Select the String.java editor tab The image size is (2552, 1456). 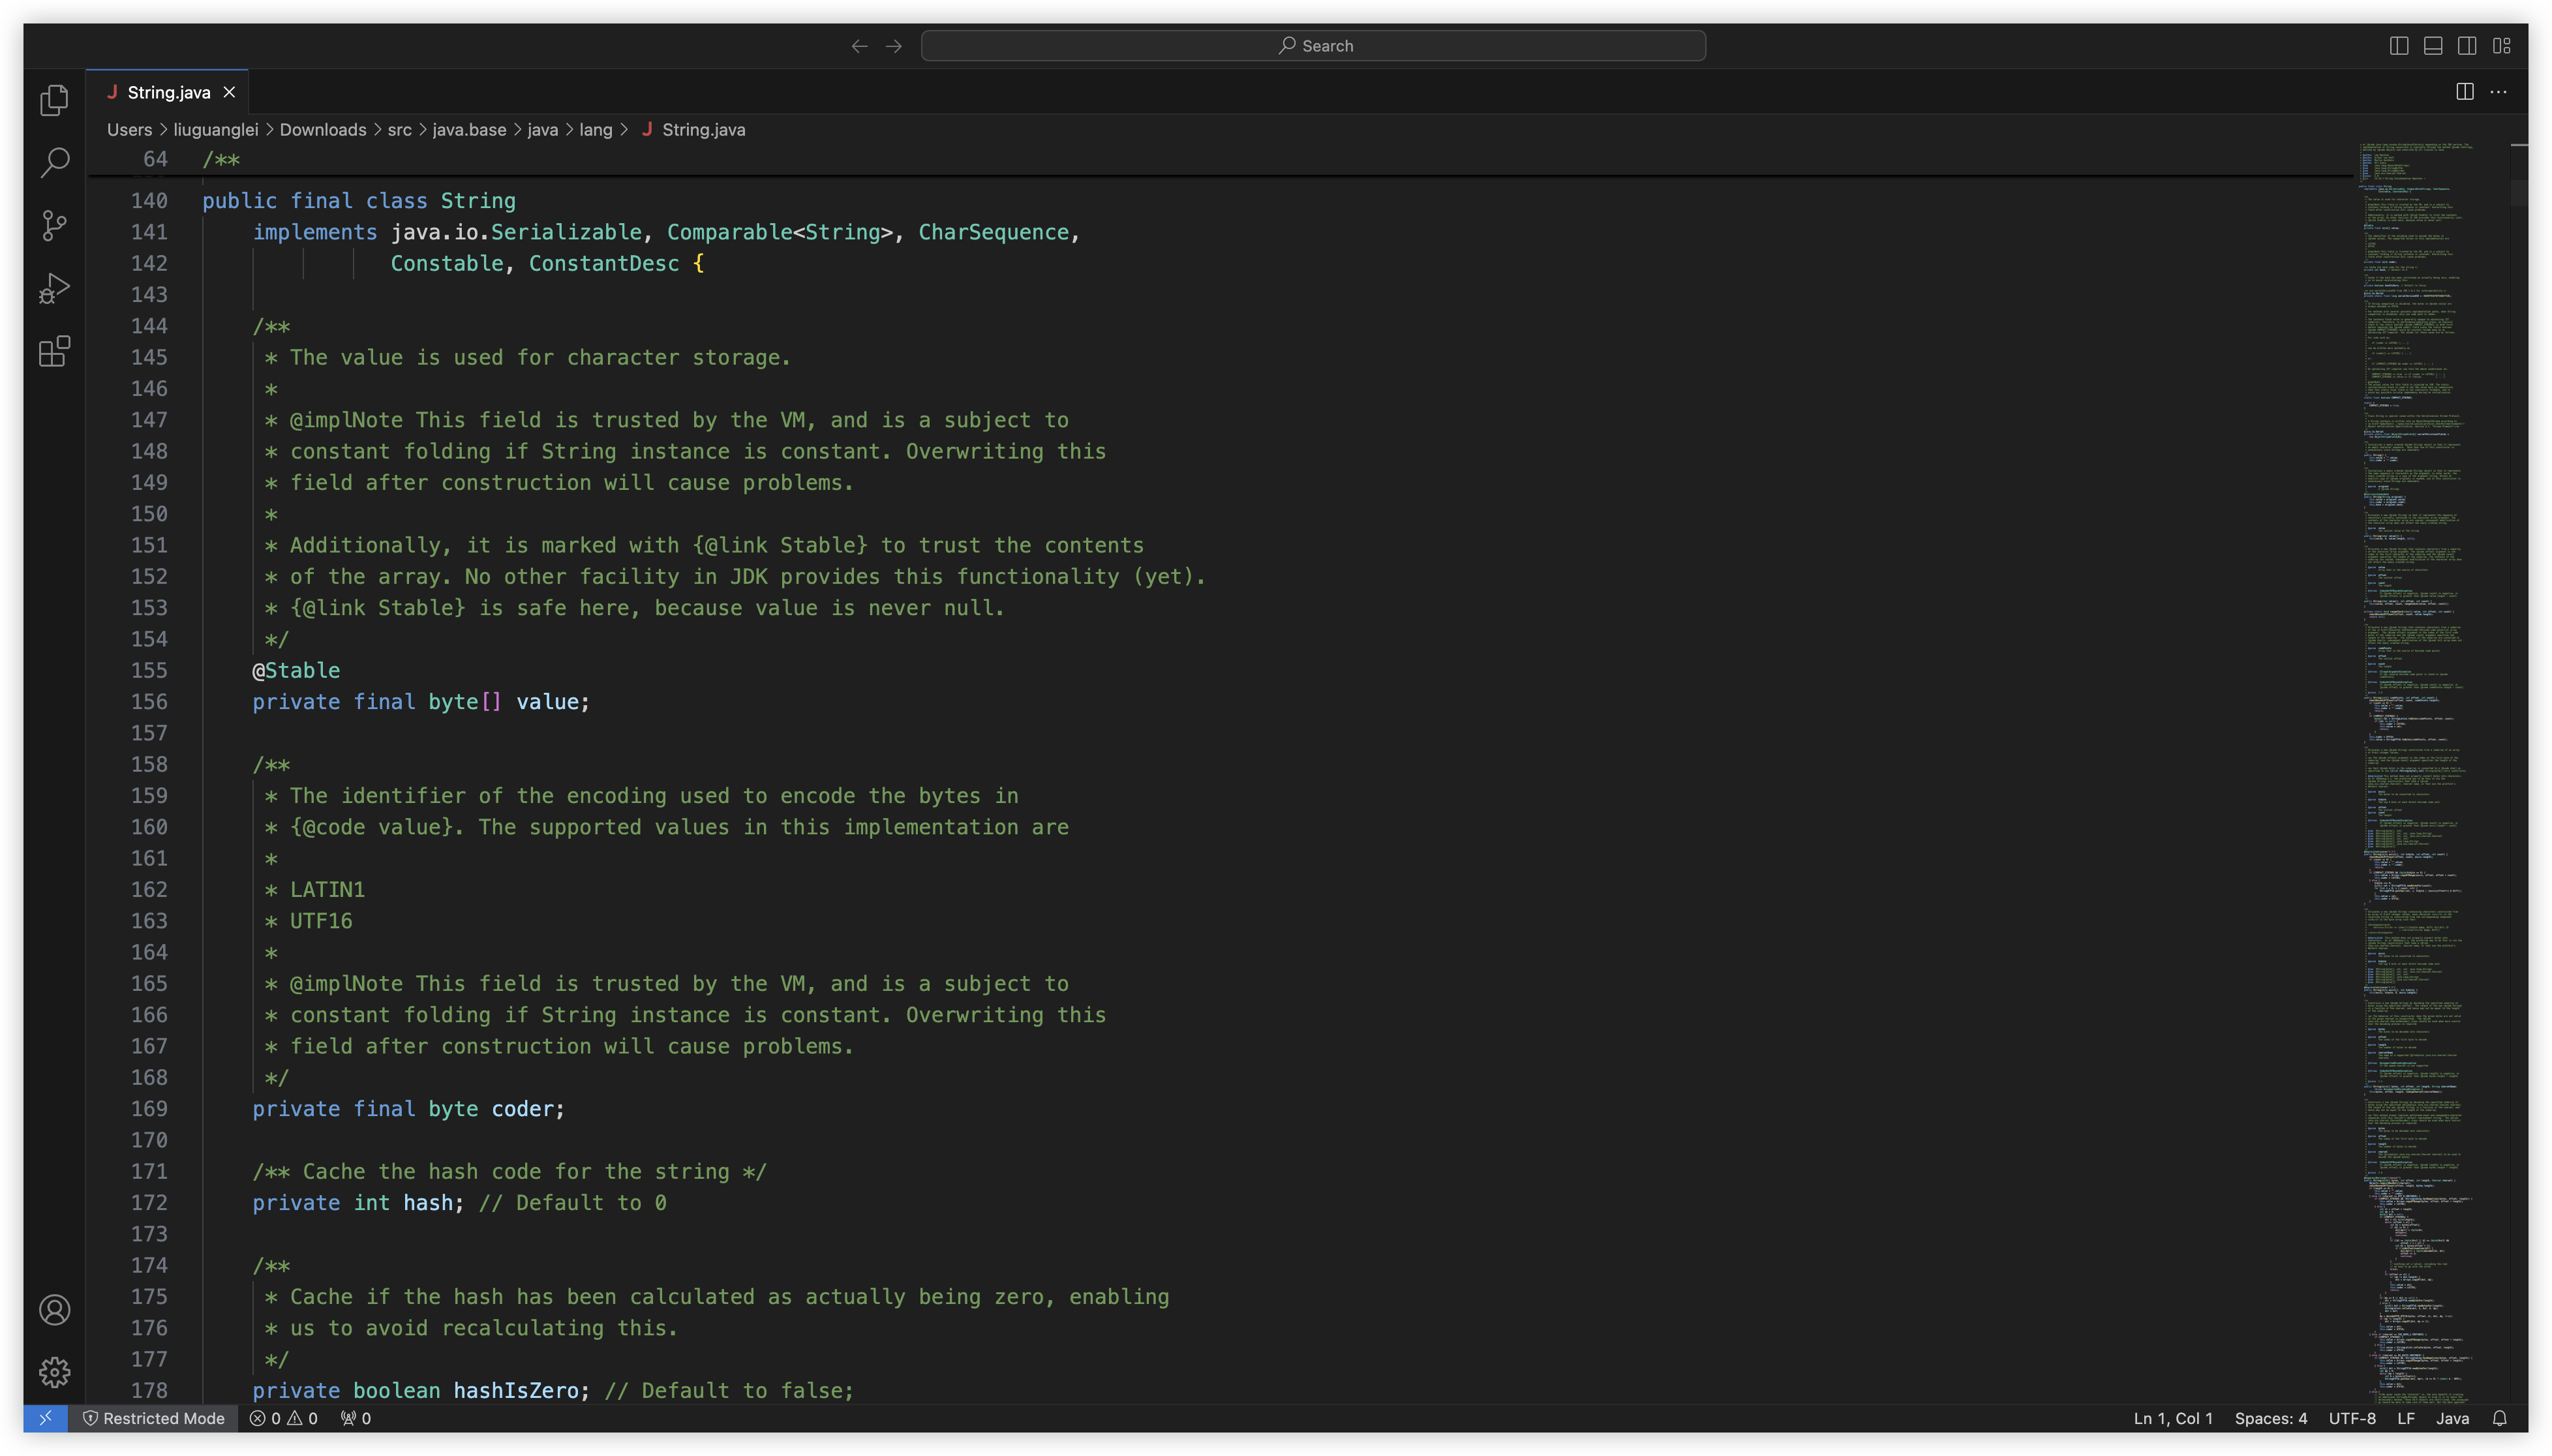[x=168, y=92]
